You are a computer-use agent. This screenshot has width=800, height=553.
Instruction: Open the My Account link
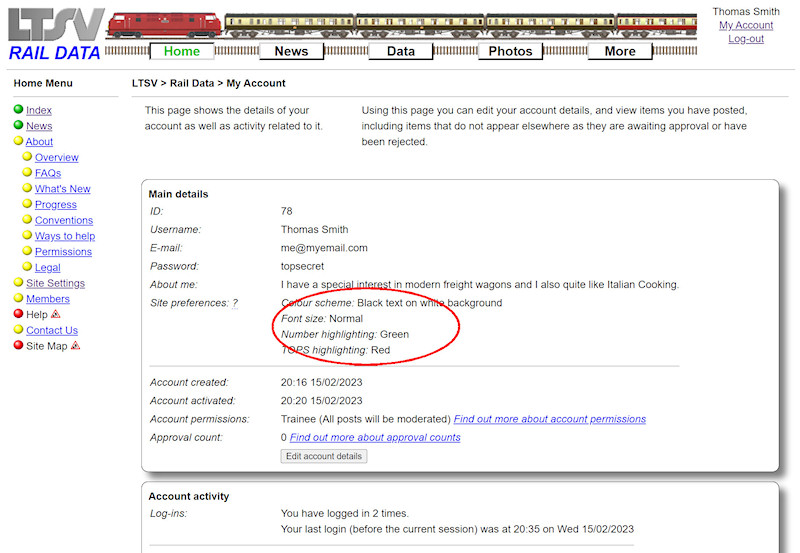(x=746, y=25)
